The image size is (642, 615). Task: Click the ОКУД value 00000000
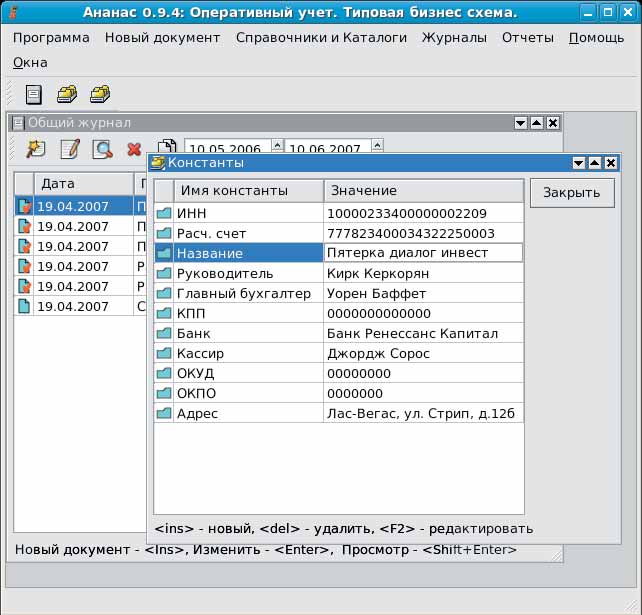359,373
